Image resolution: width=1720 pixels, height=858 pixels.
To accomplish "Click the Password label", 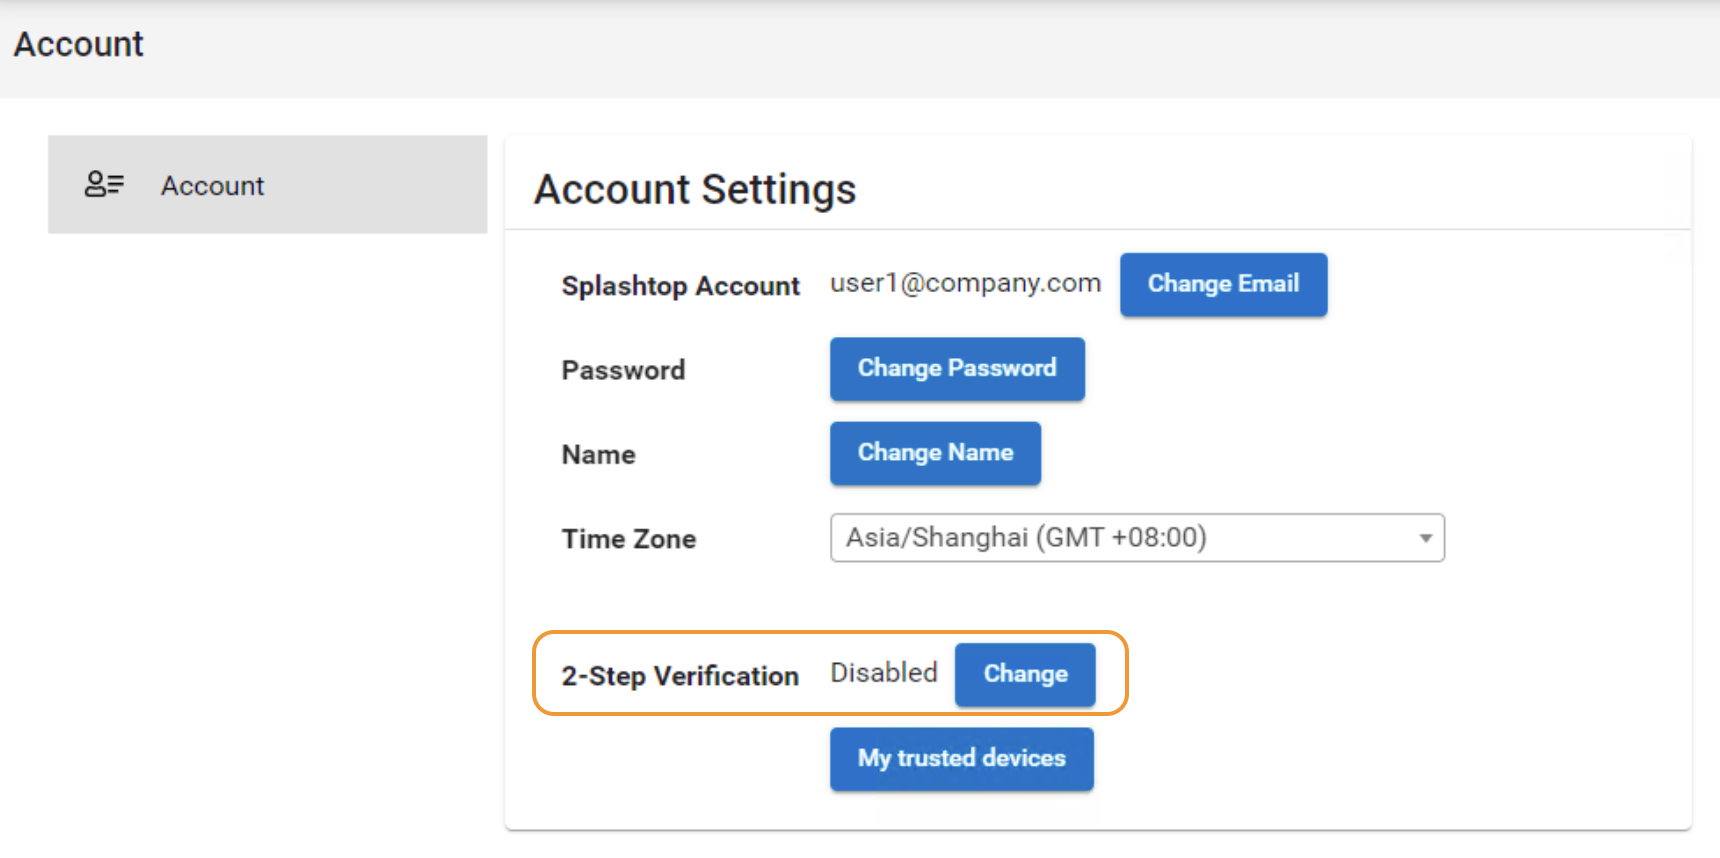I will [623, 370].
